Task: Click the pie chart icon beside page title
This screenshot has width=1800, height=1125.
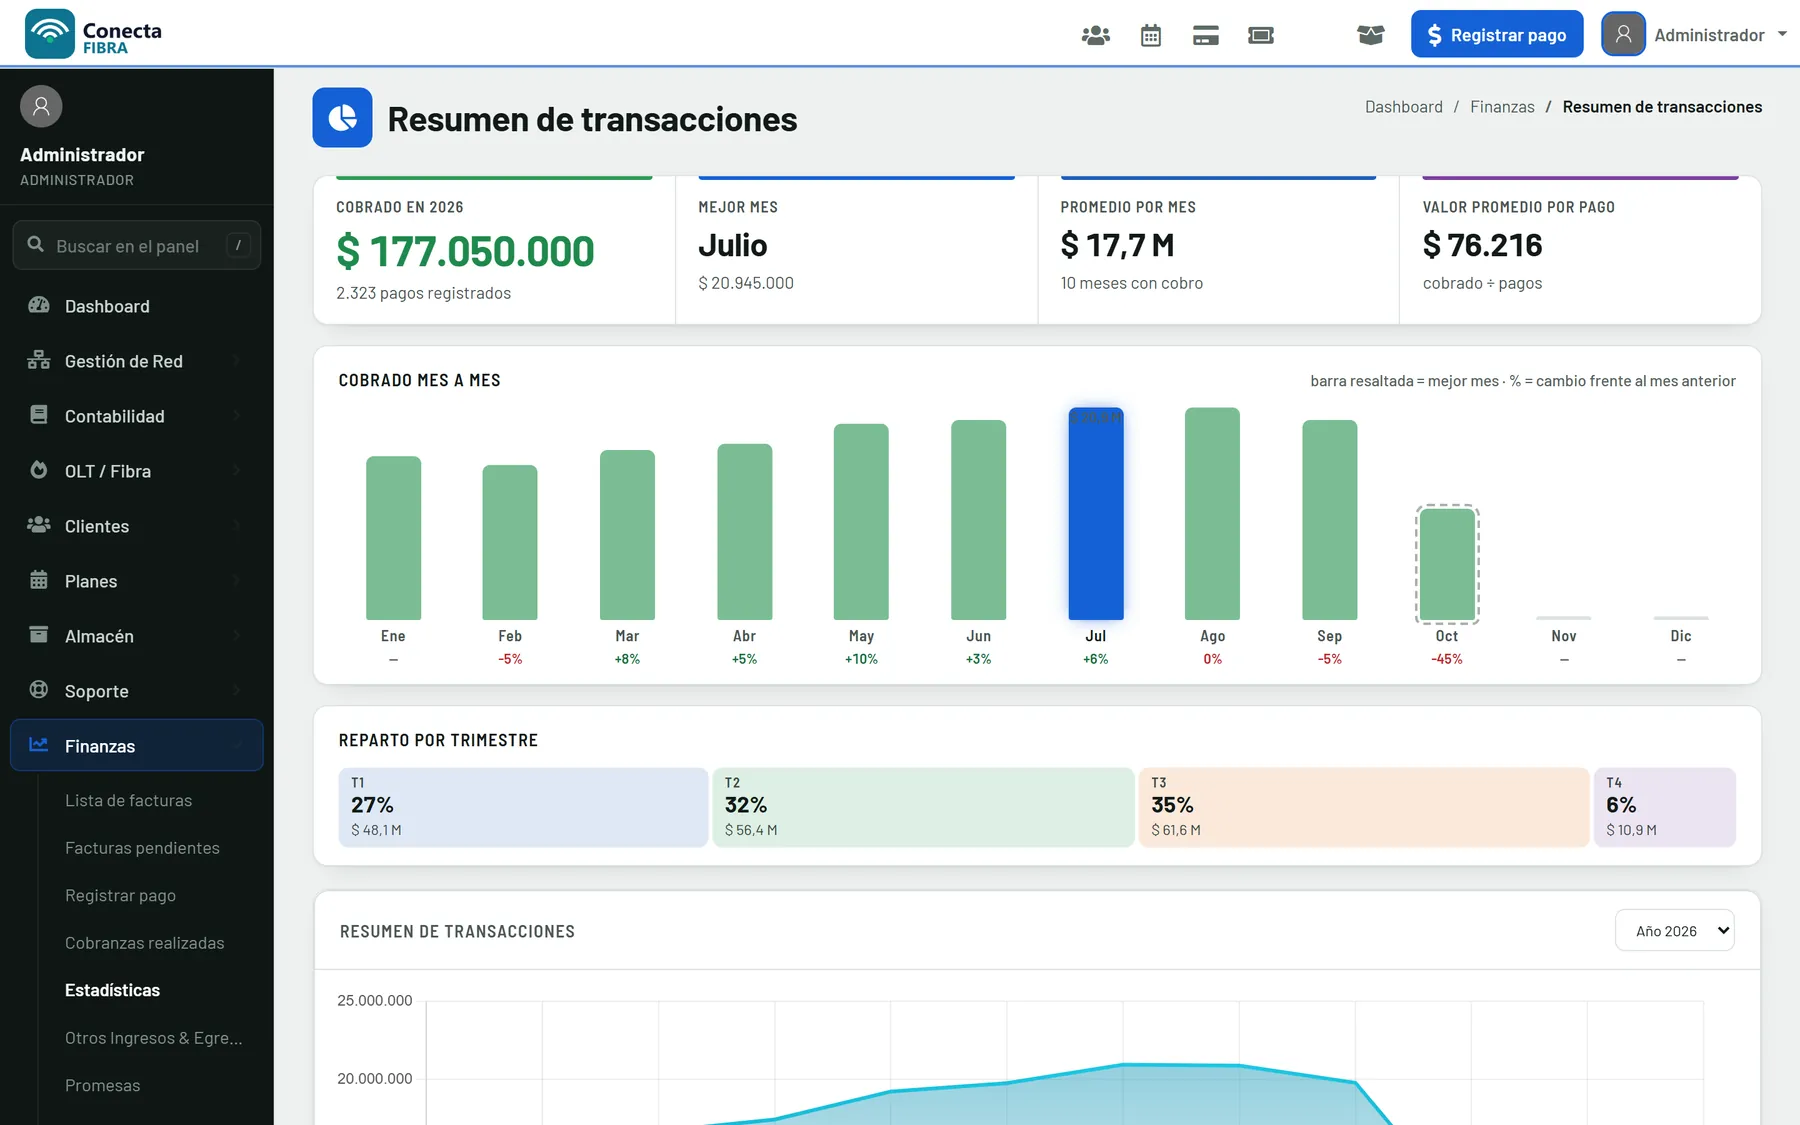Action: click(342, 118)
